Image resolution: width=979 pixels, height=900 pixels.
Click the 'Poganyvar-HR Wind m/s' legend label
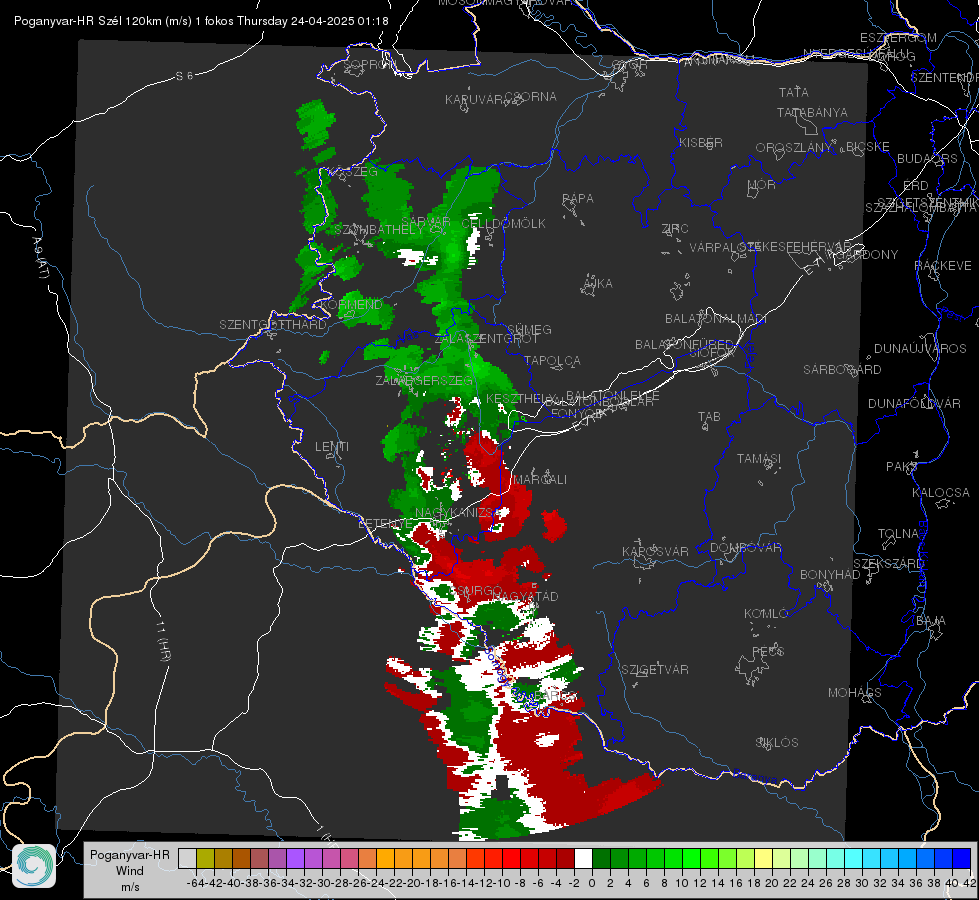(130, 871)
